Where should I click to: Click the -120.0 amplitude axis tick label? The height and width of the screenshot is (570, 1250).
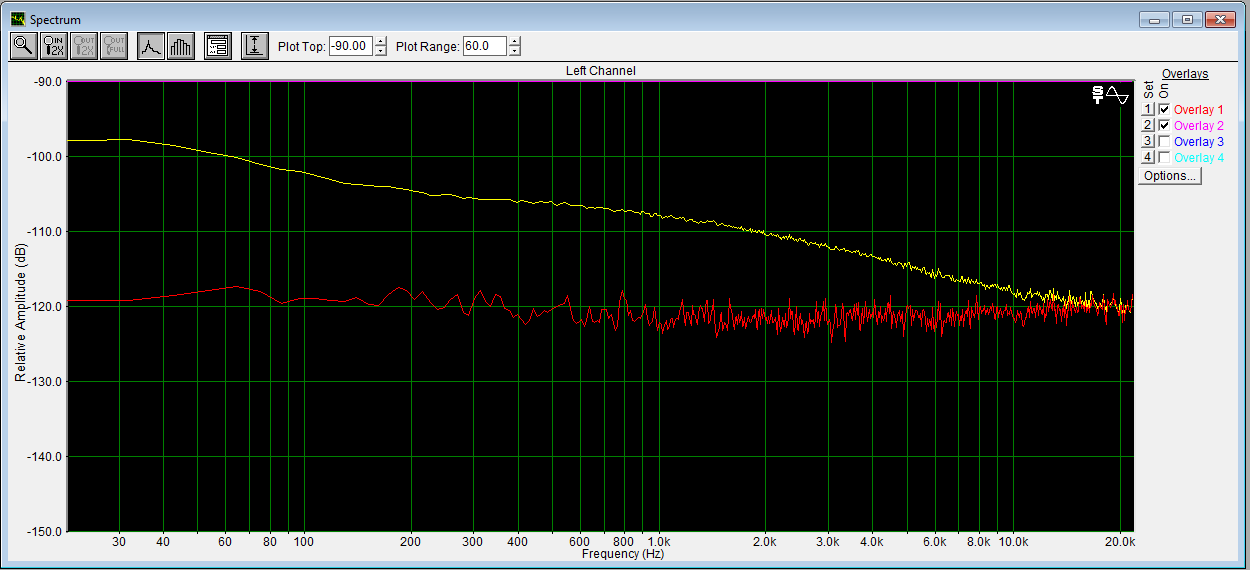pos(47,306)
